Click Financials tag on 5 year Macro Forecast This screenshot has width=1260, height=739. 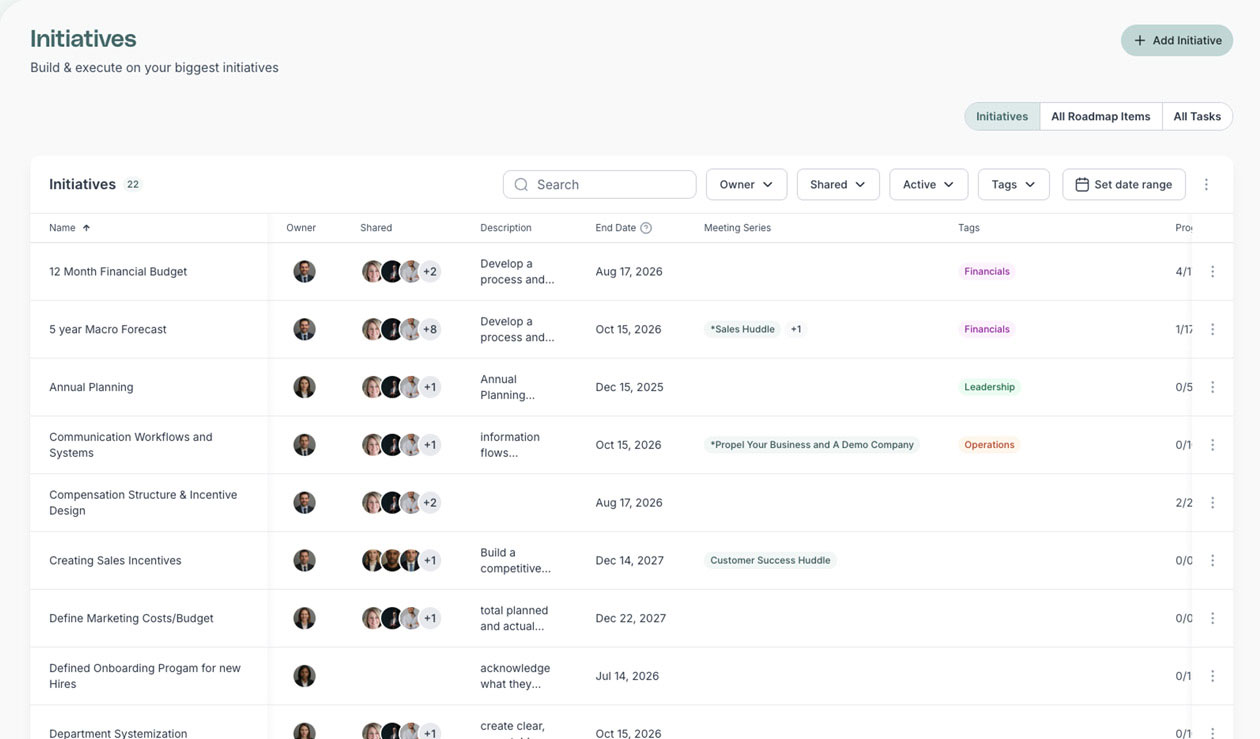[x=987, y=329]
